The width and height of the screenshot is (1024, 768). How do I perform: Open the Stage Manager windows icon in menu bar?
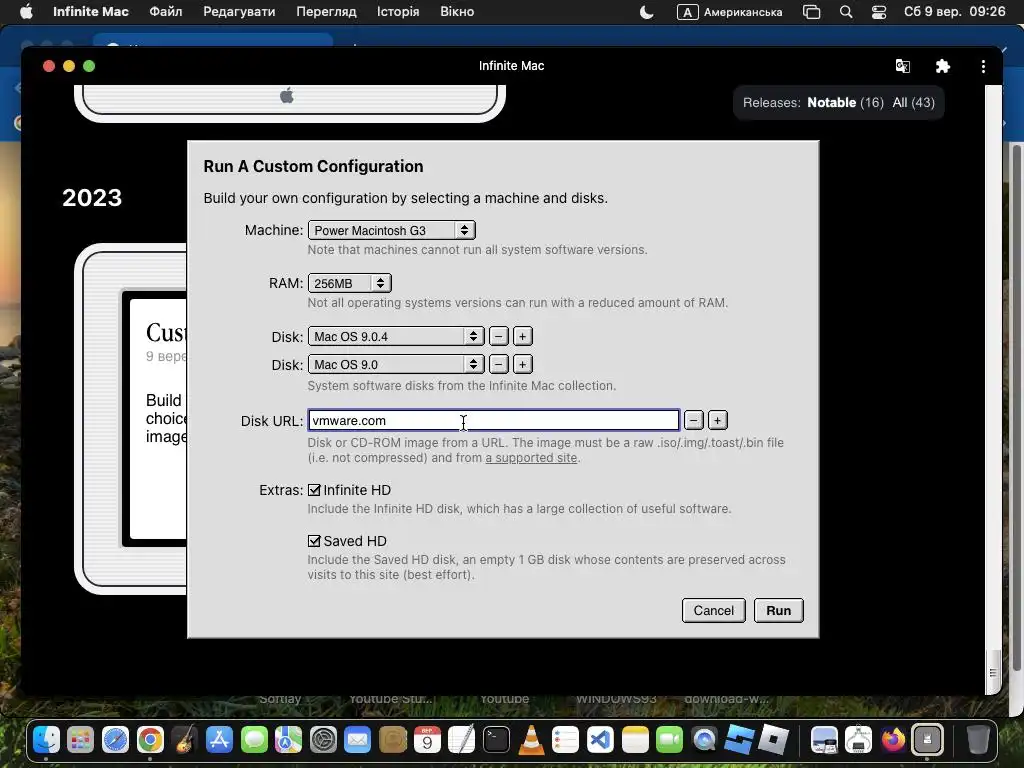(811, 12)
